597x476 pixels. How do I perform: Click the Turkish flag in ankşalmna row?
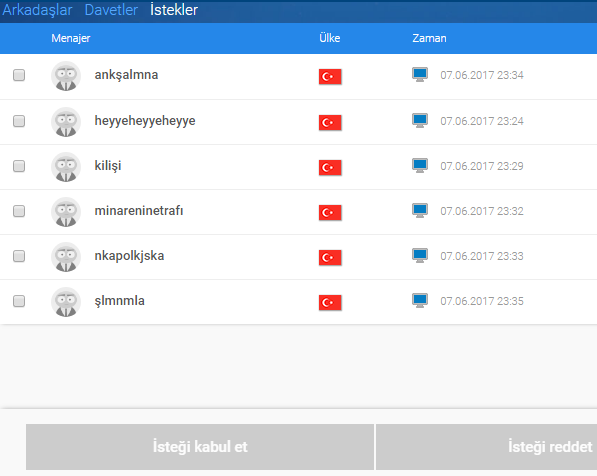330,77
